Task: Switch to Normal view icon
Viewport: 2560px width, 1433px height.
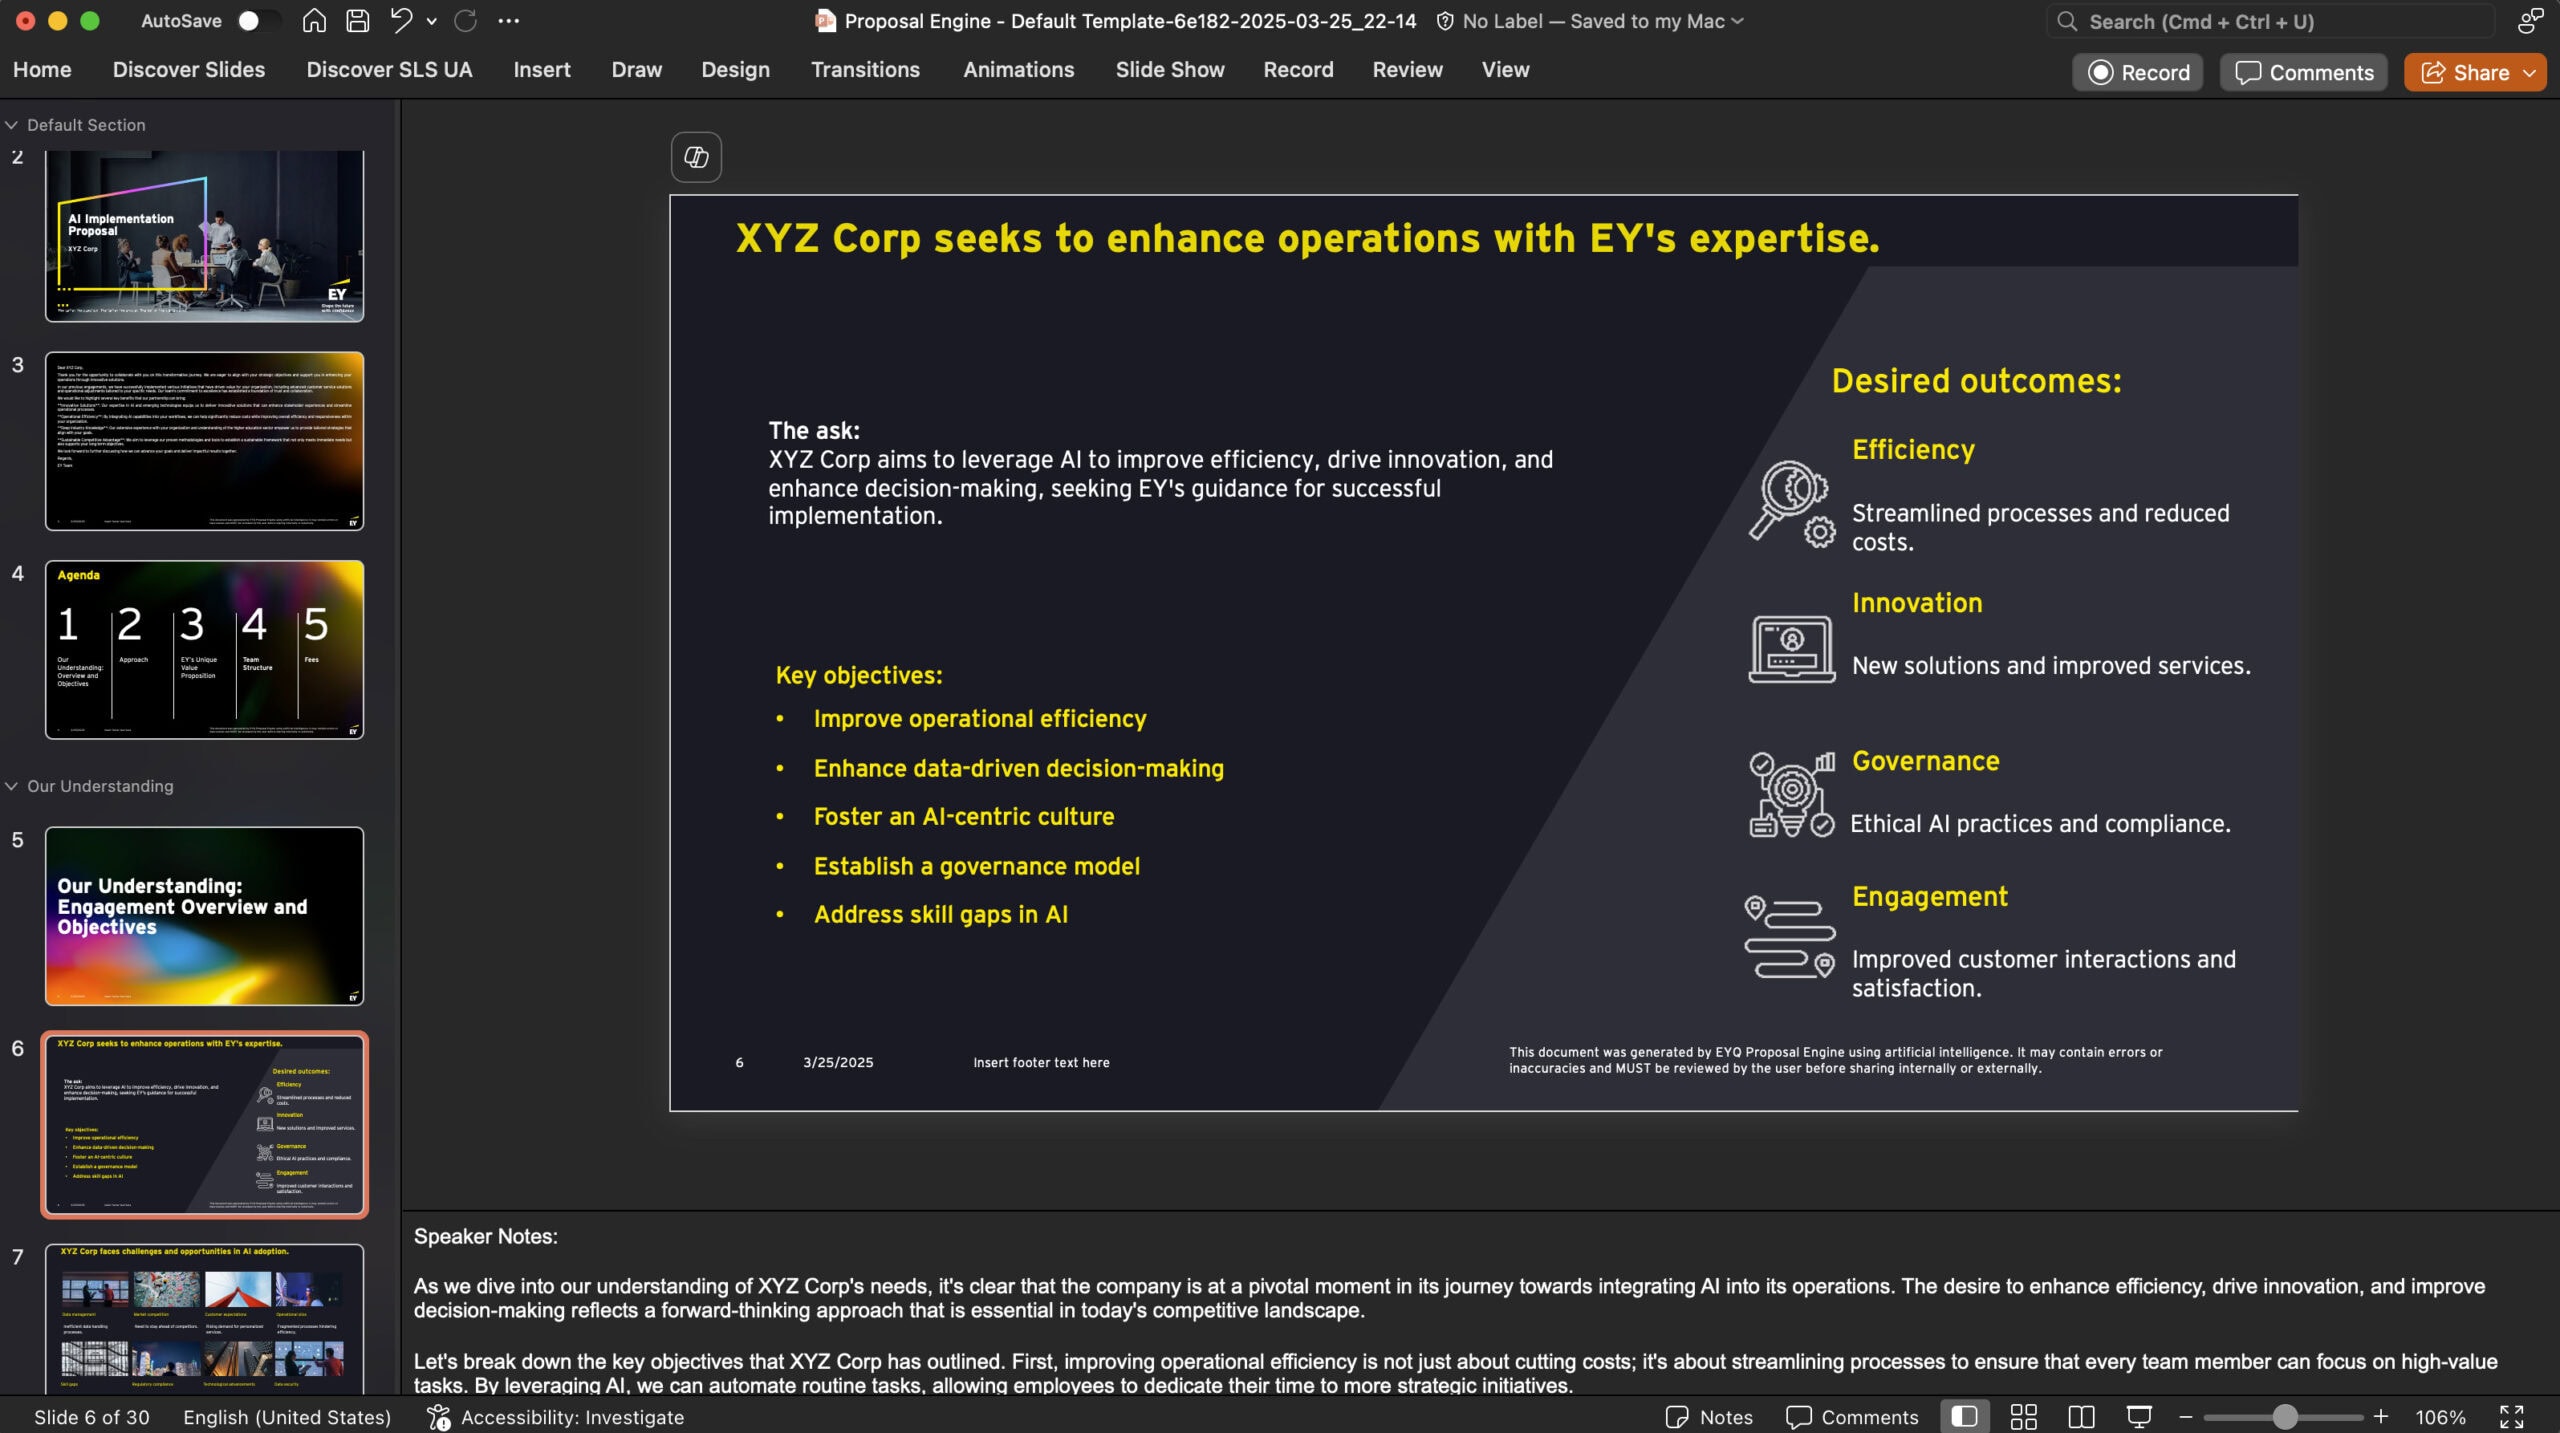Action: (1964, 1417)
